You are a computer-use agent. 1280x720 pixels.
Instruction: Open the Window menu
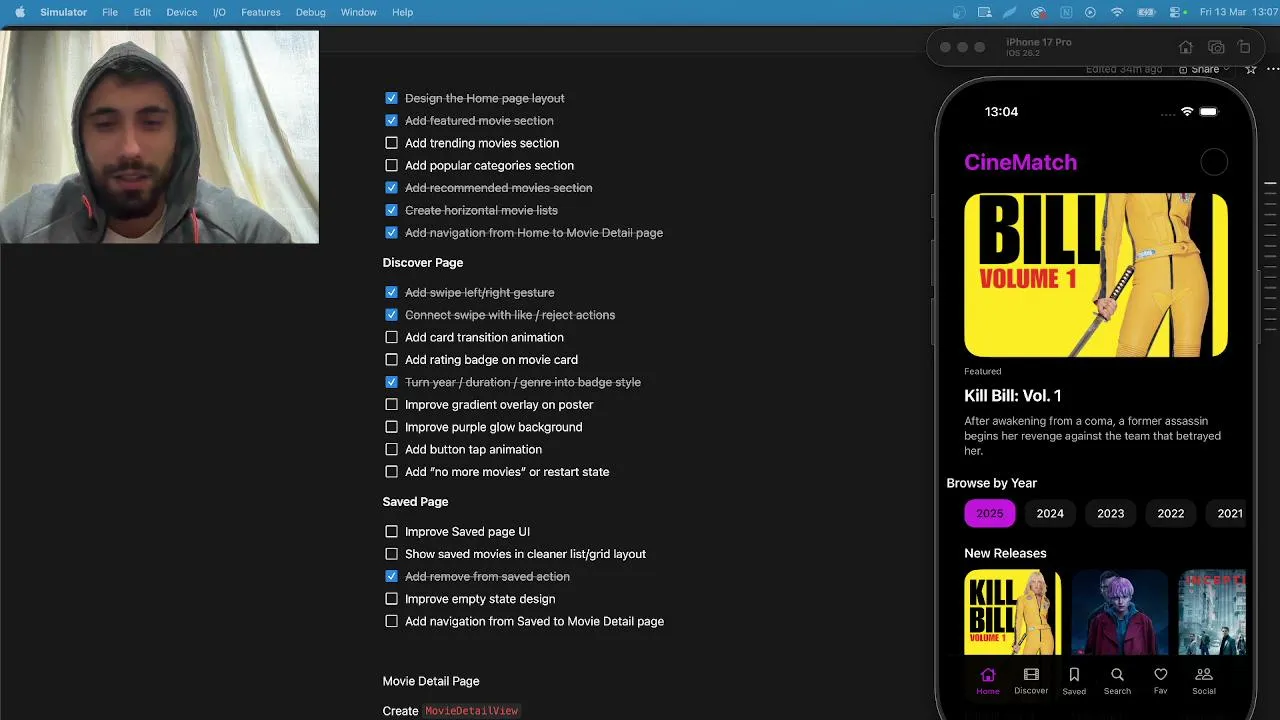click(358, 12)
